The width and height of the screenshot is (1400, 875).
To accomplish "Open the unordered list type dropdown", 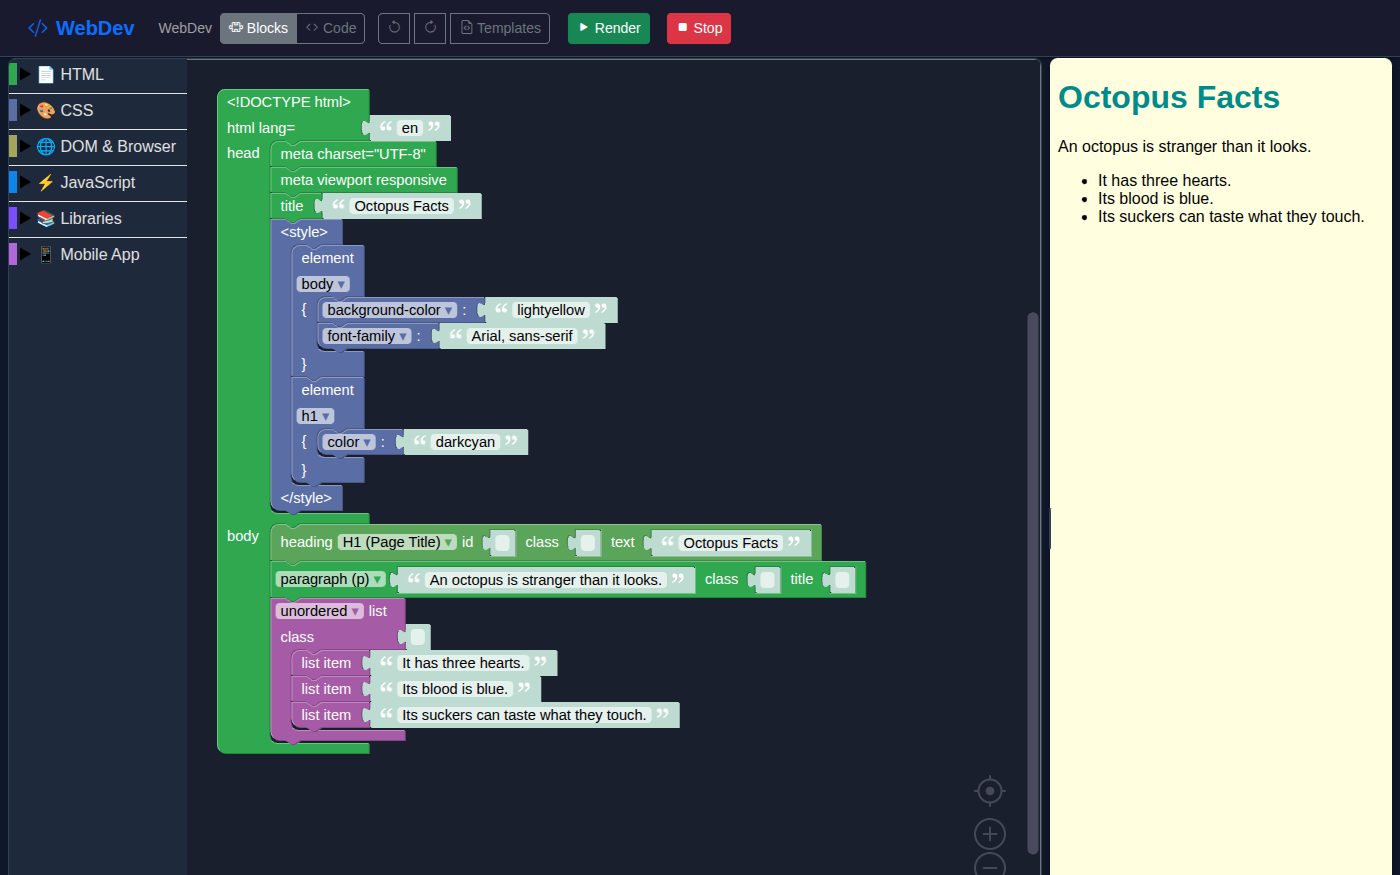I will (320, 611).
